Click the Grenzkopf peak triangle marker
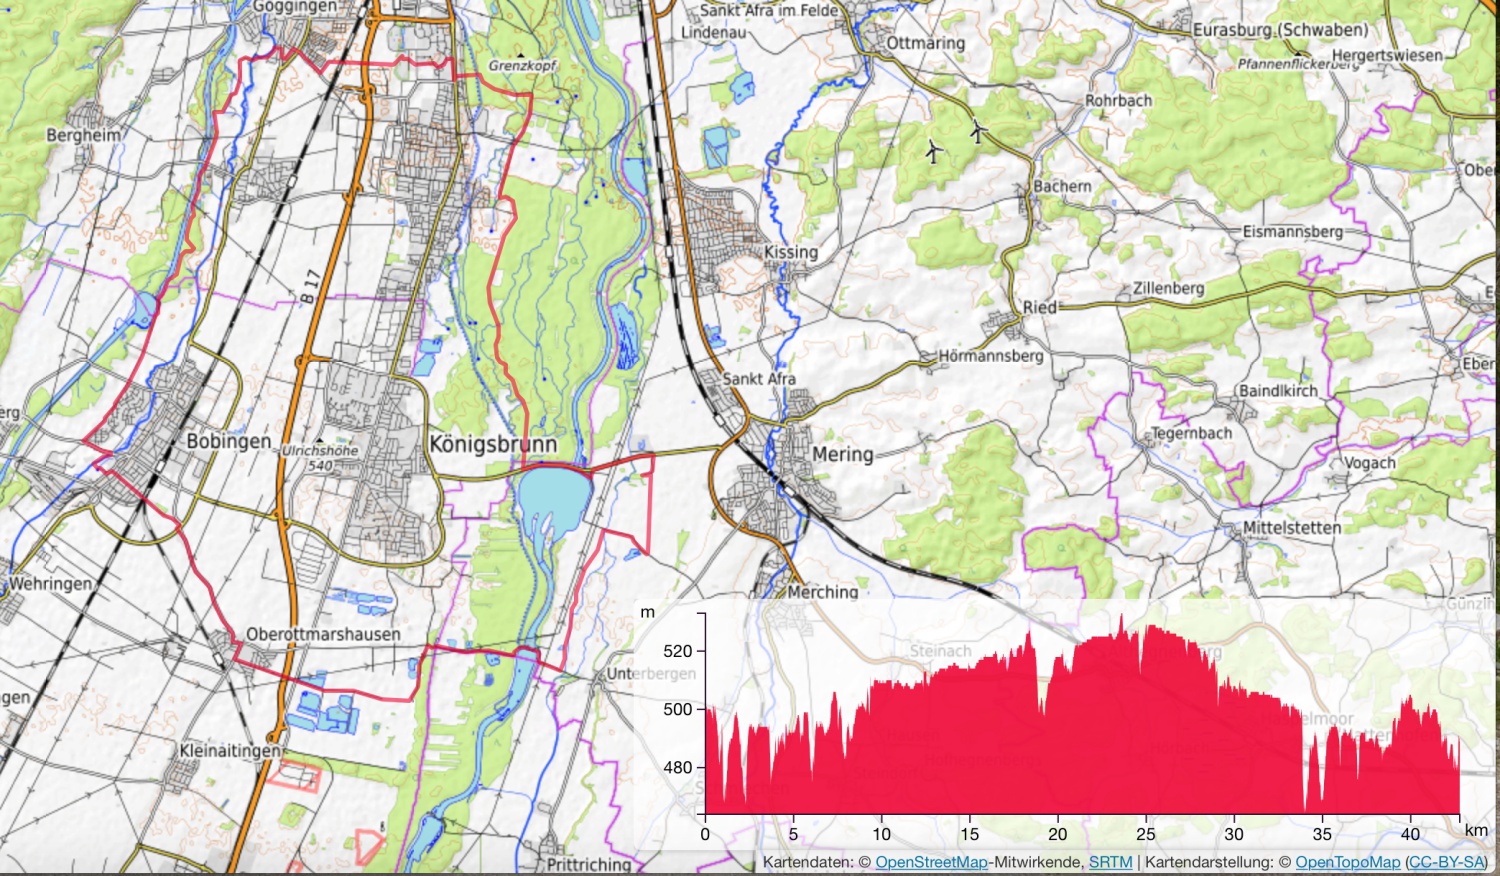This screenshot has width=1500, height=876. pyautogui.click(x=521, y=53)
